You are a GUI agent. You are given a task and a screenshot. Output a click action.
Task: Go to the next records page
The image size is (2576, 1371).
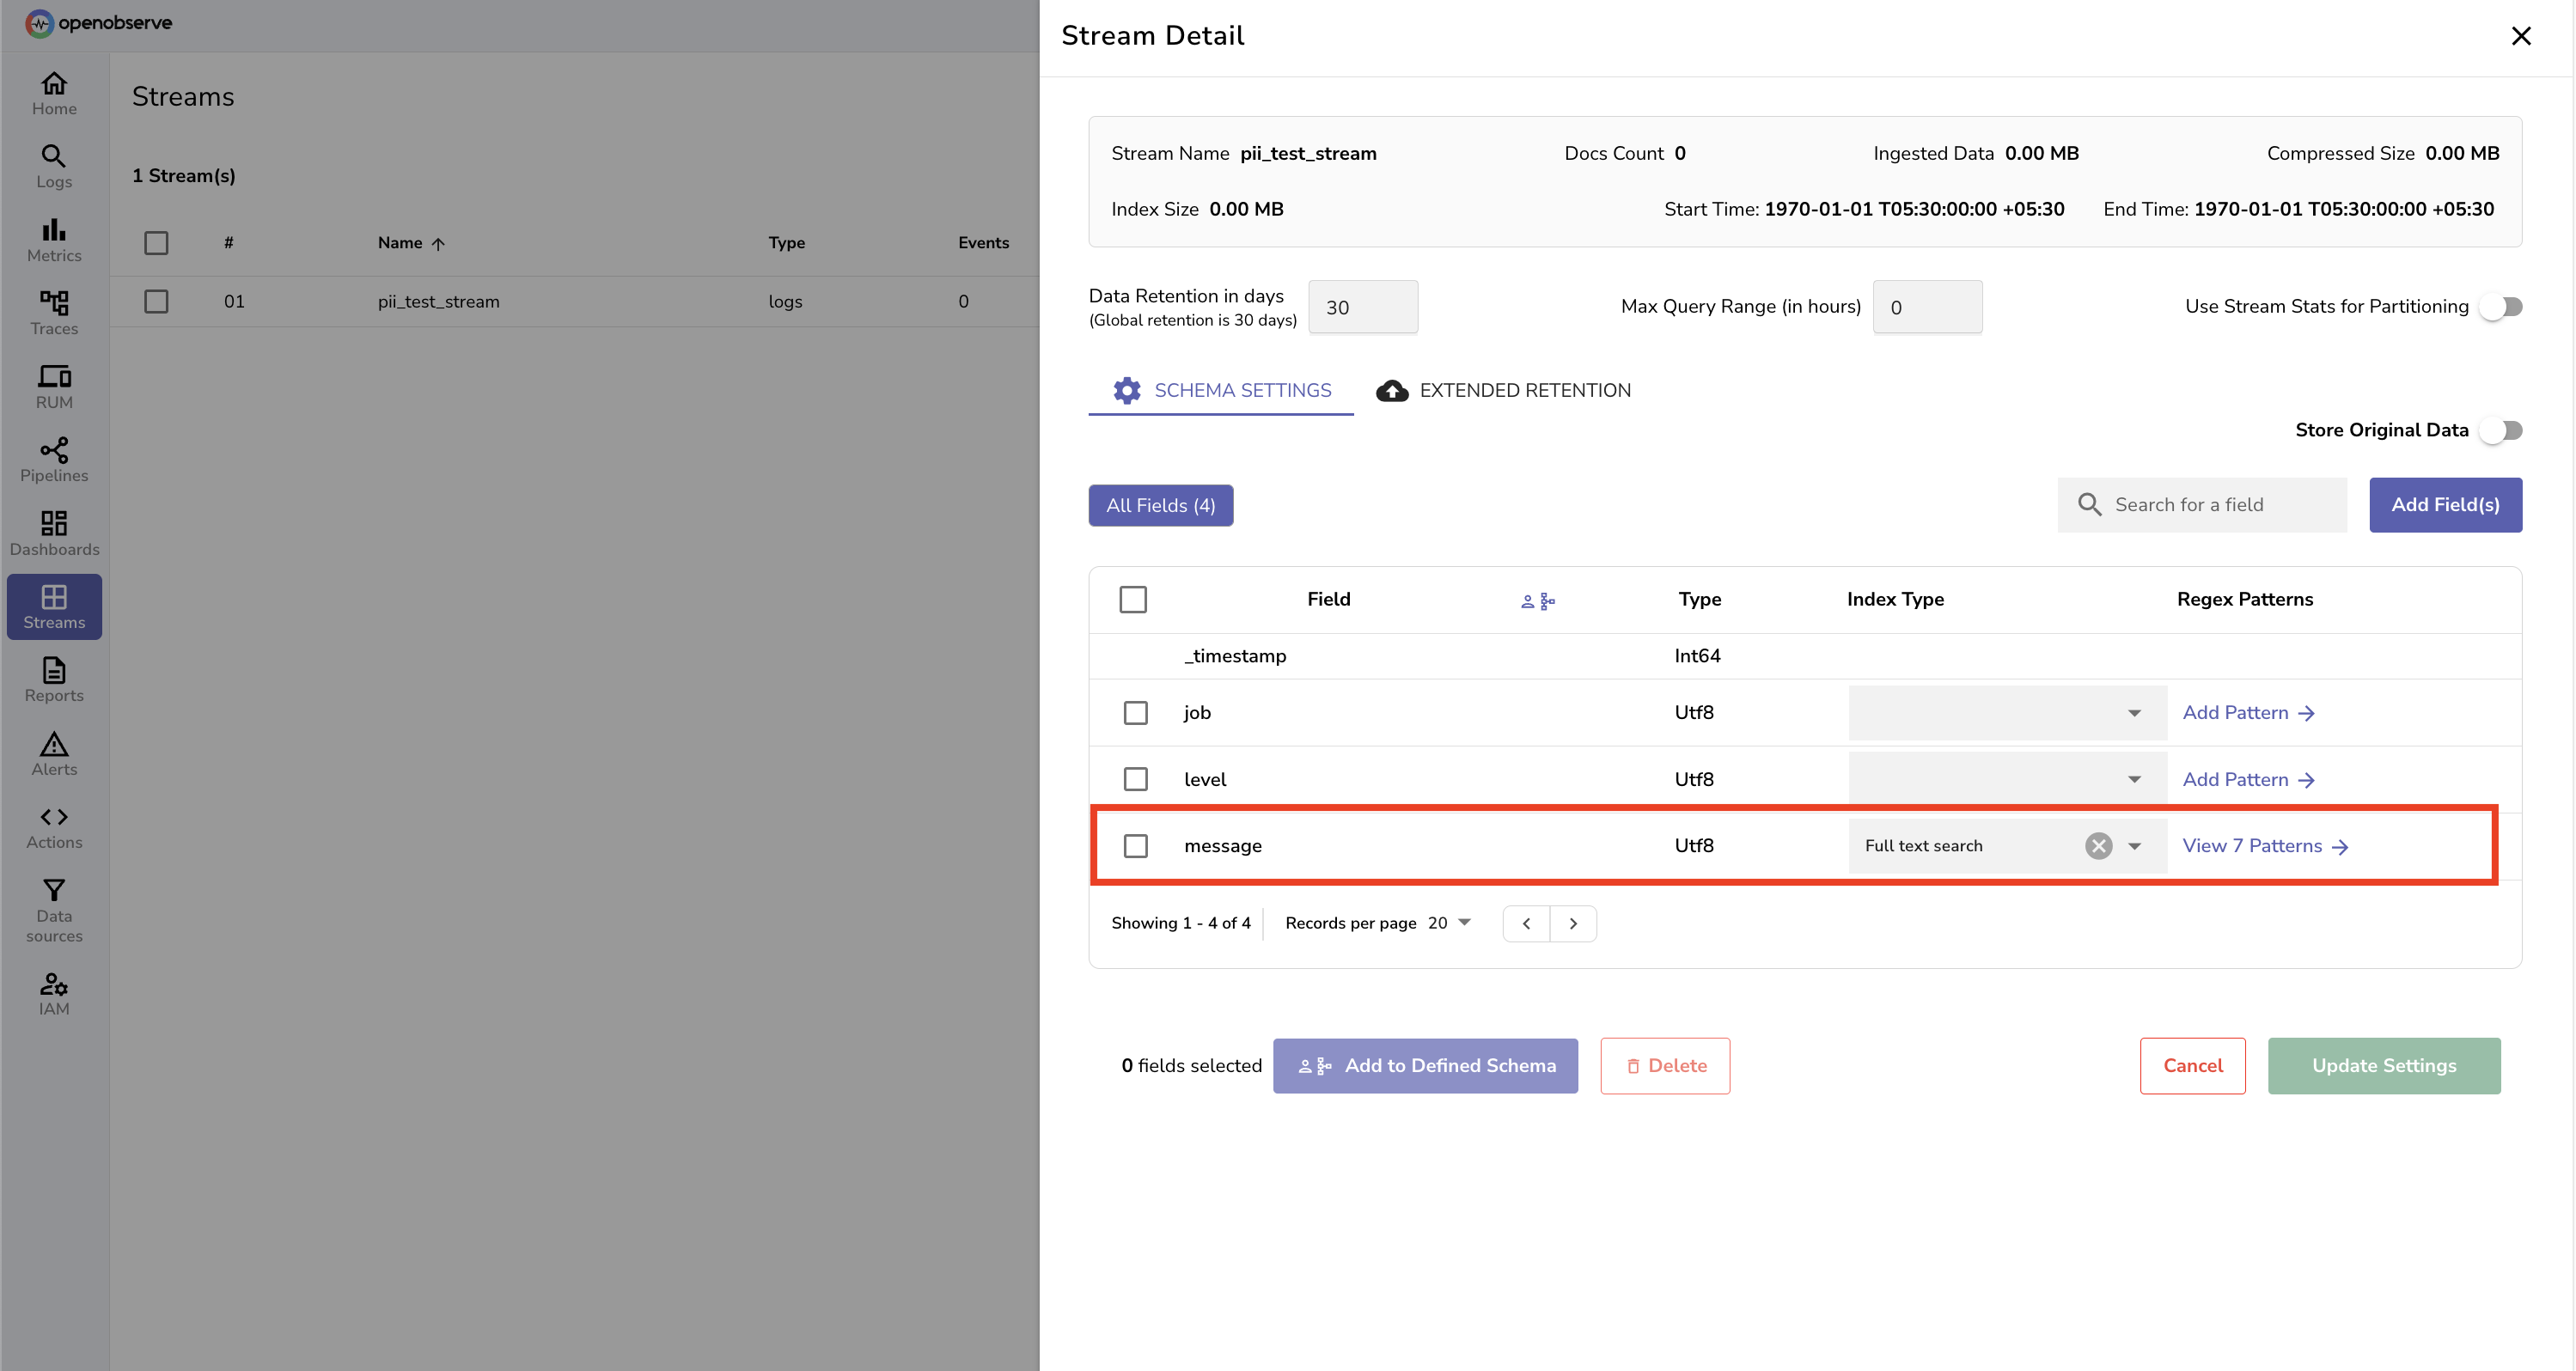click(1573, 924)
